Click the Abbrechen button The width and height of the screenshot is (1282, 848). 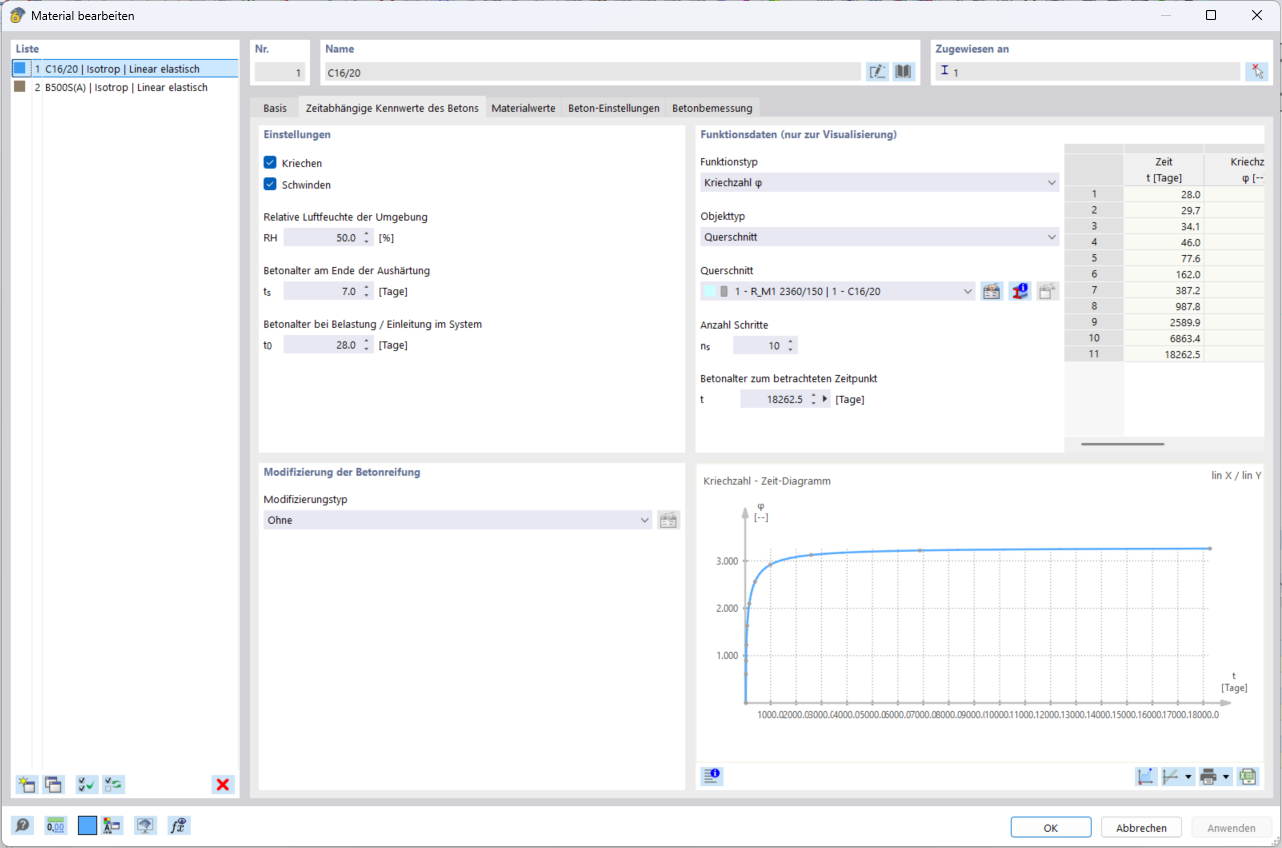tap(1141, 828)
